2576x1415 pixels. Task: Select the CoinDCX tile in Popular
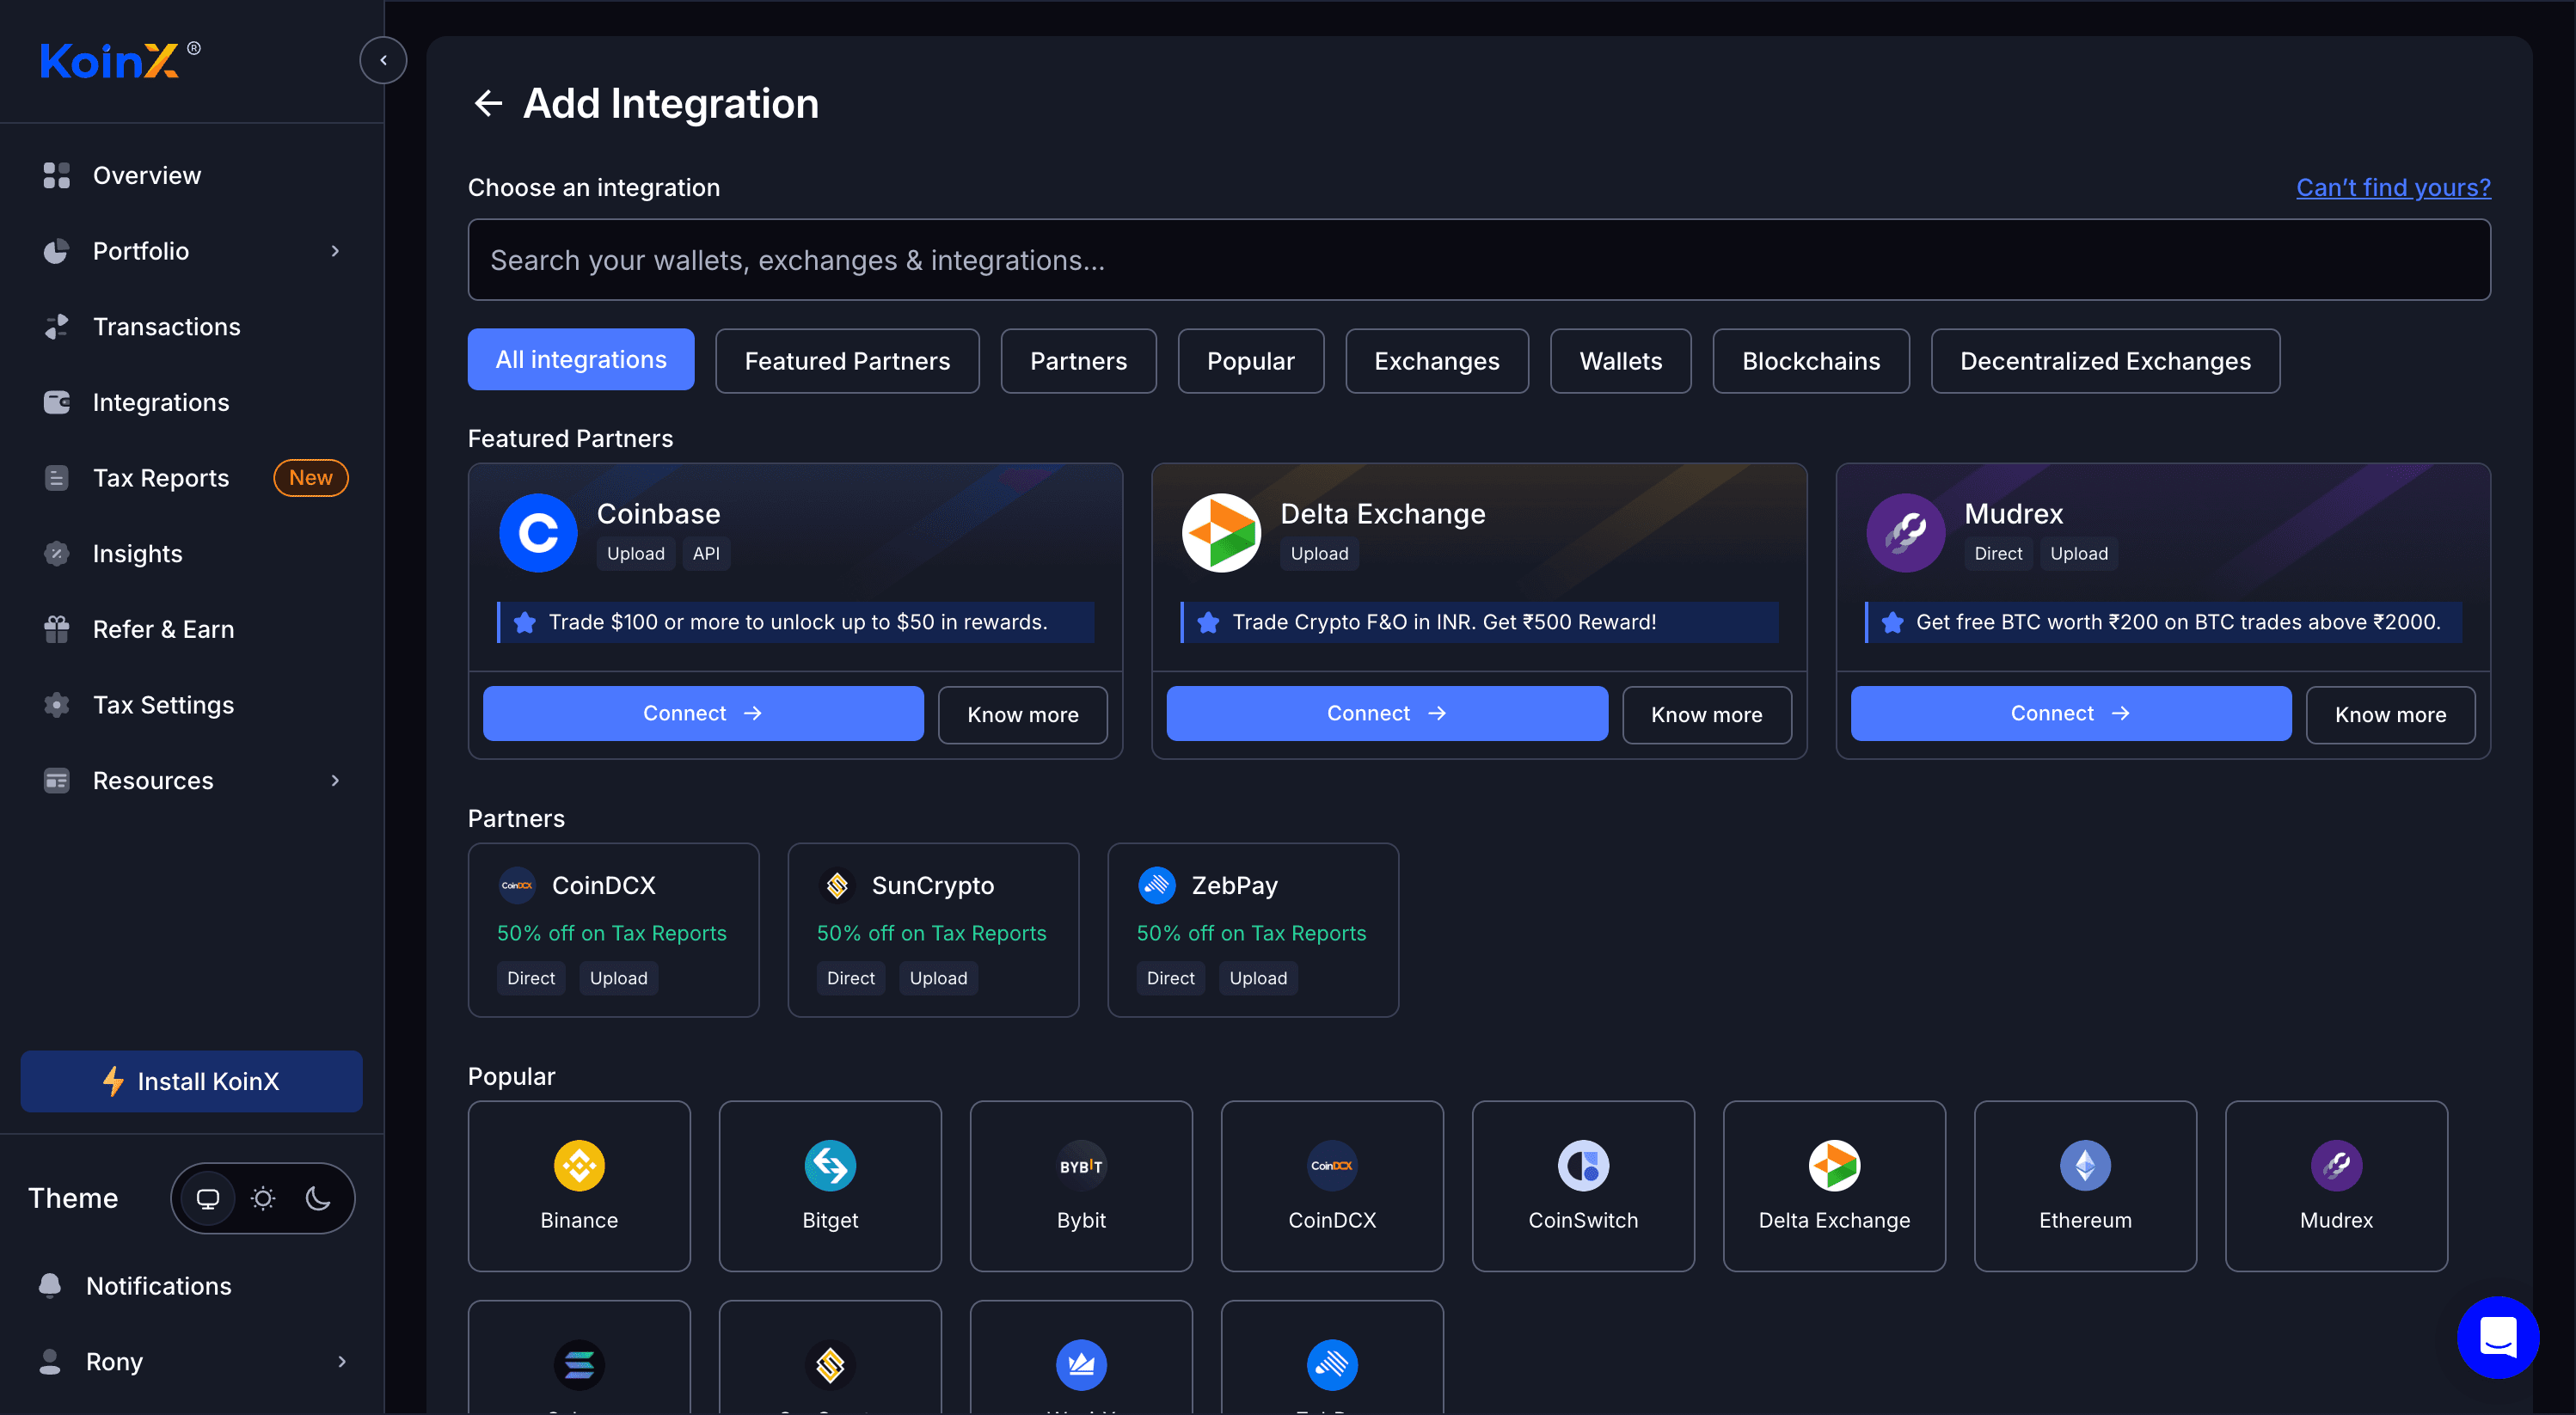point(1332,1186)
